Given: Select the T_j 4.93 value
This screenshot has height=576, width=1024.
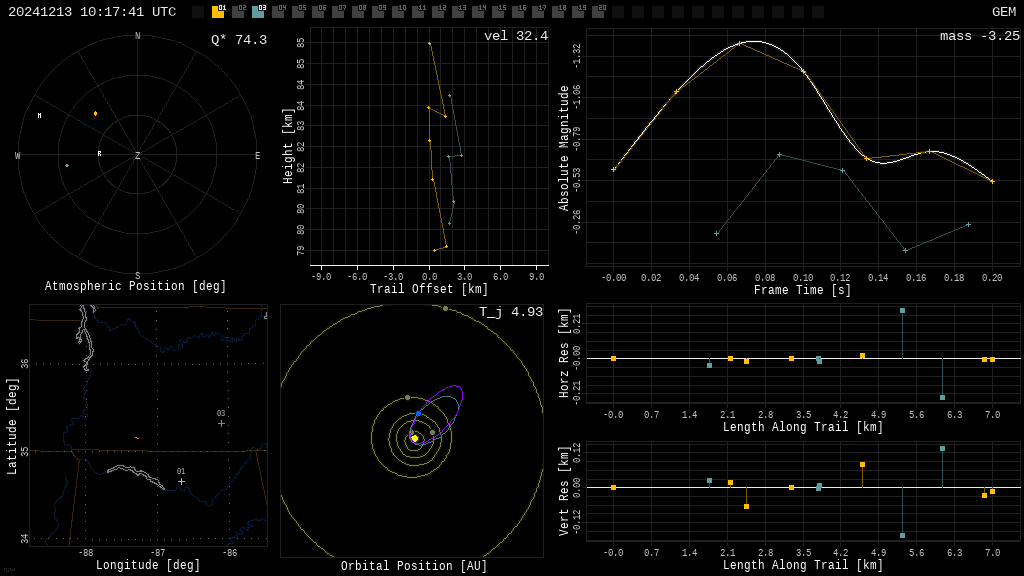Looking at the screenshot, I should (x=510, y=312).
